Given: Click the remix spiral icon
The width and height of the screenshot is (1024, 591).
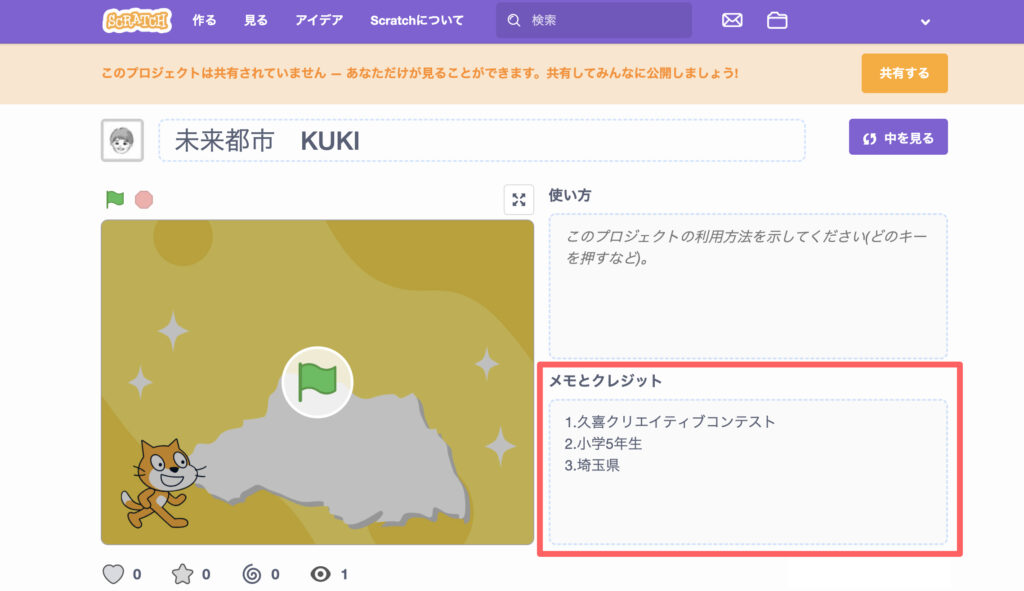Looking at the screenshot, I should click(x=251, y=574).
